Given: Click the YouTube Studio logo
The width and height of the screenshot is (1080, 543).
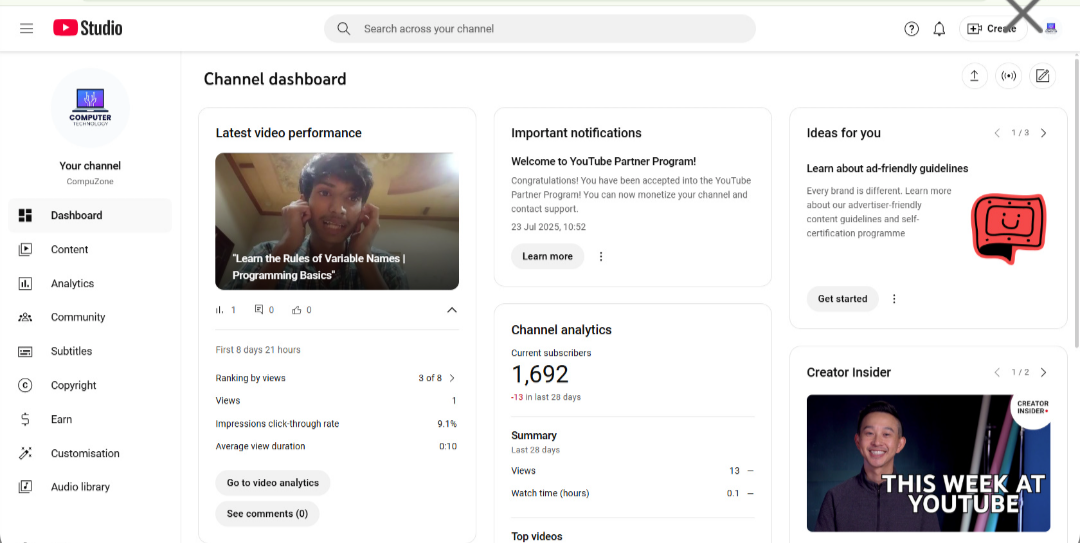Looking at the screenshot, I should pyautogui.click(x=87, y=28).
